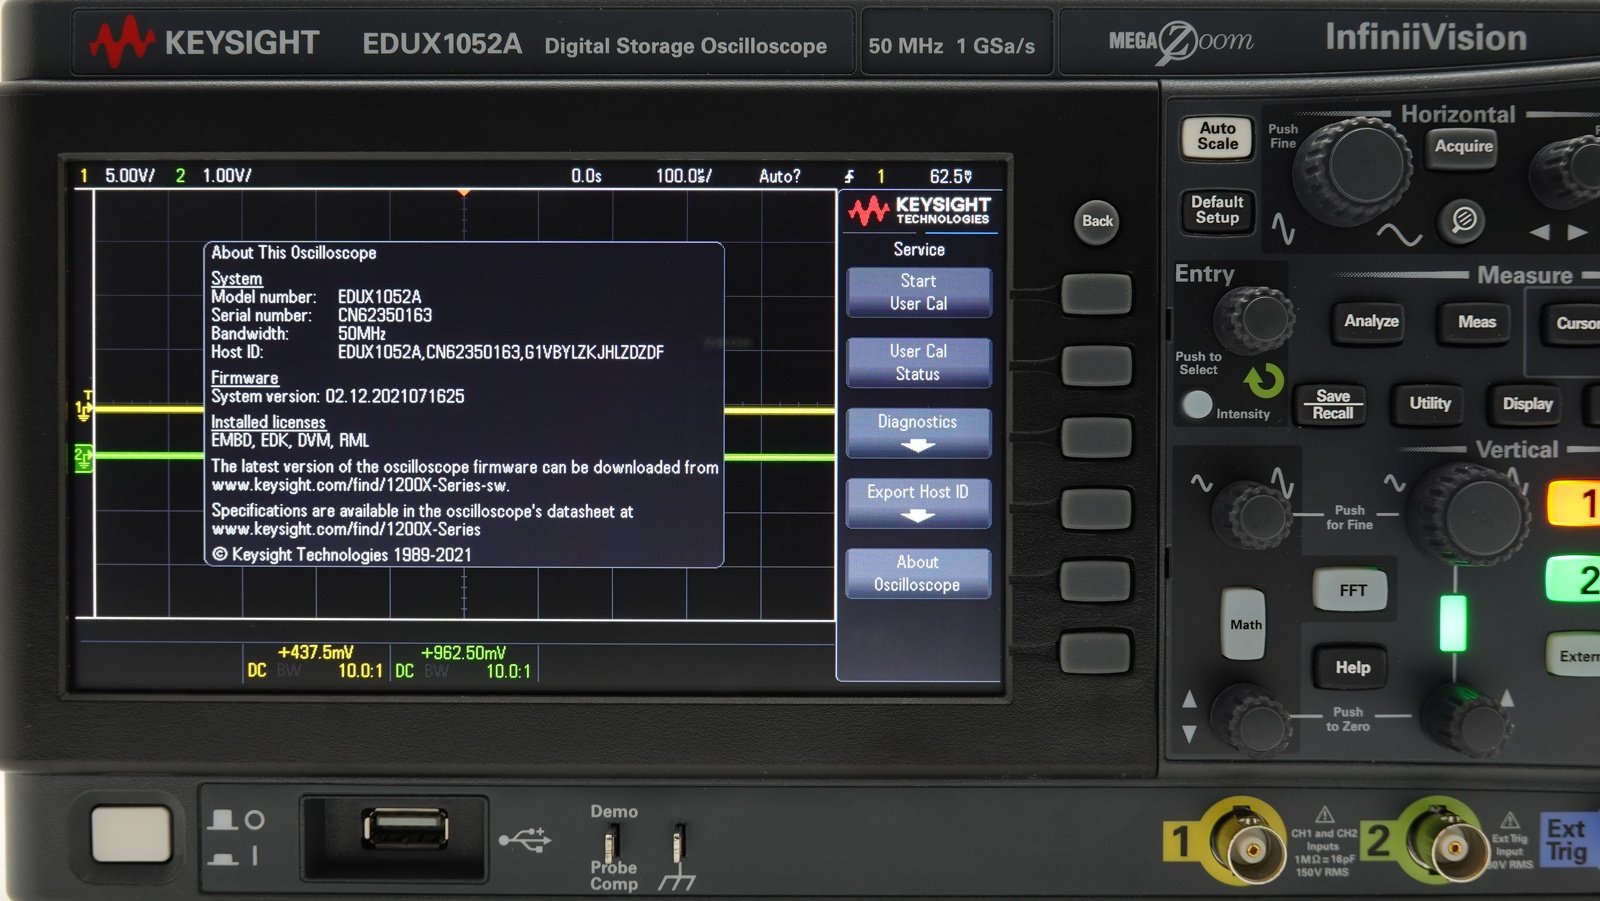Push the Meas button
Viewport: 1600px width, 901px height.
pos(1476,322)
